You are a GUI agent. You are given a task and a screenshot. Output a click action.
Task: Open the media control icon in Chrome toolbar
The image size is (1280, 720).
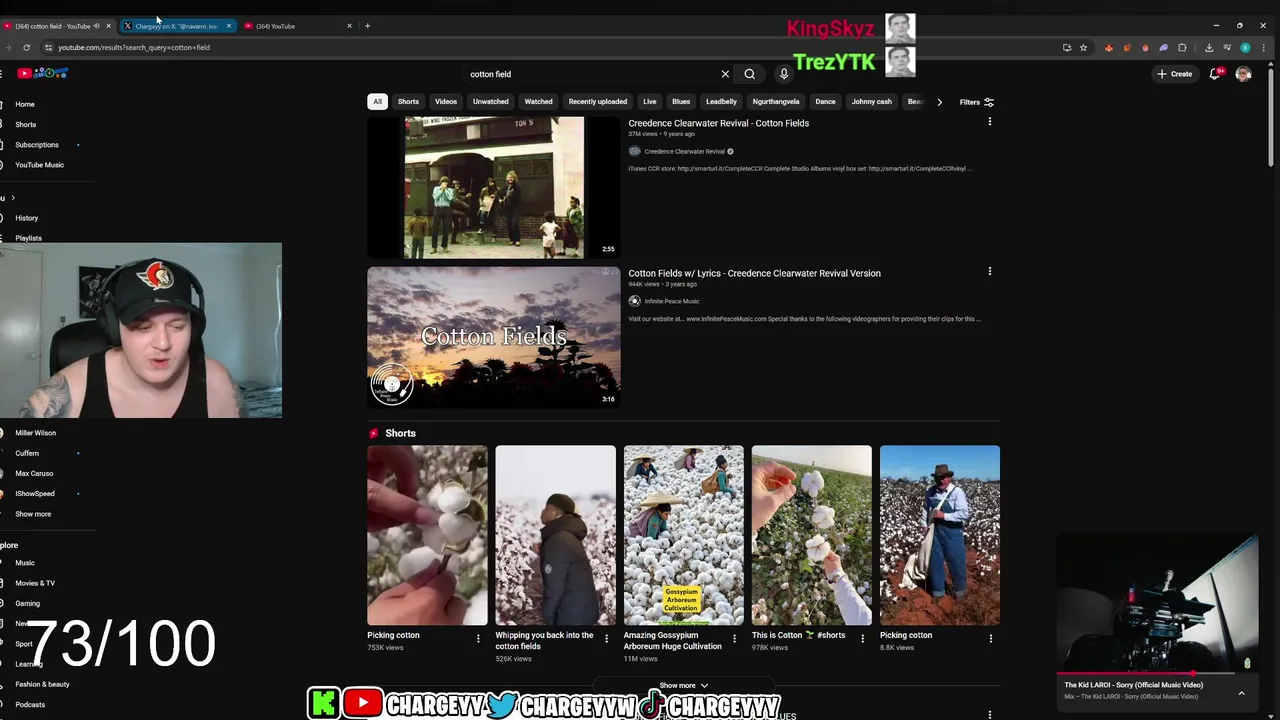click(x=1227, y=47)
